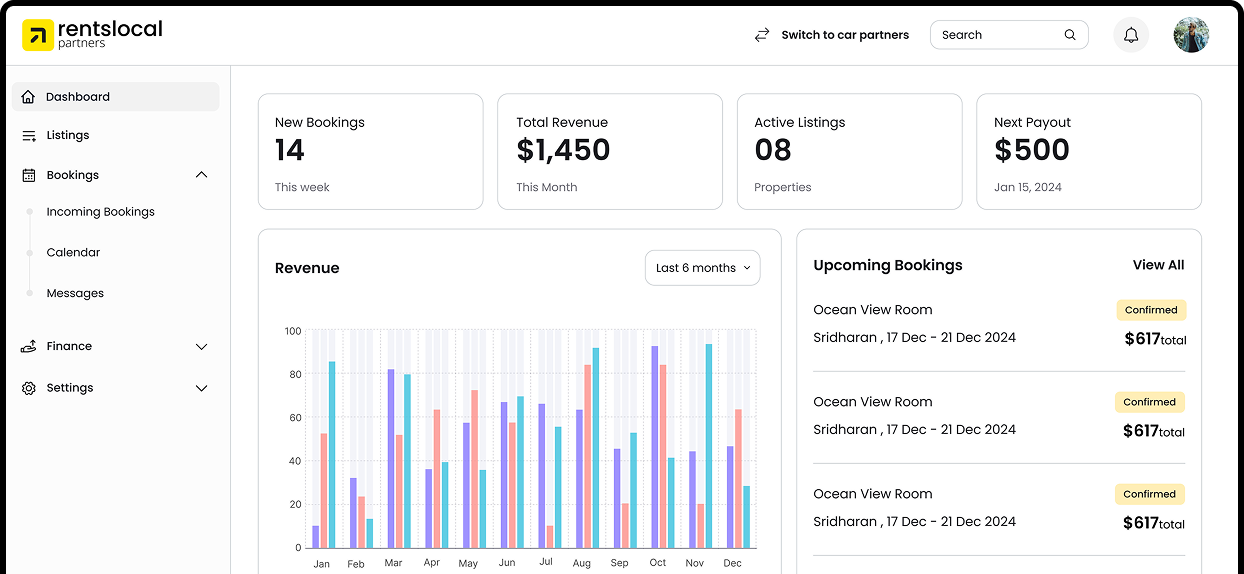This screenshot has width=1244, height=574.
Task: Click the rentslocal partners logo
Action: click(92, 35)
